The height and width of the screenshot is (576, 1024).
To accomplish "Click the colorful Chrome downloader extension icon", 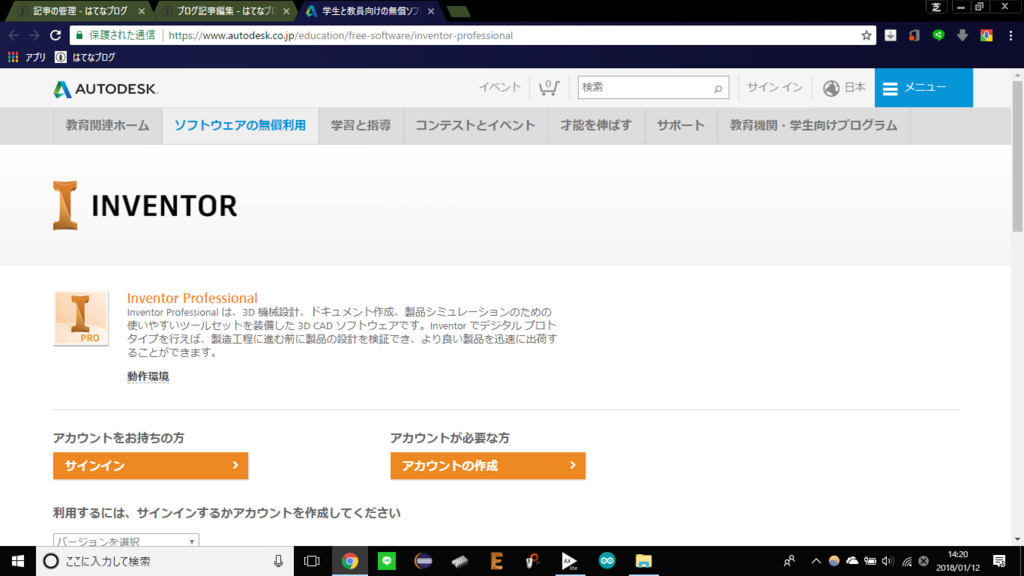I will (x=986, y=35).
